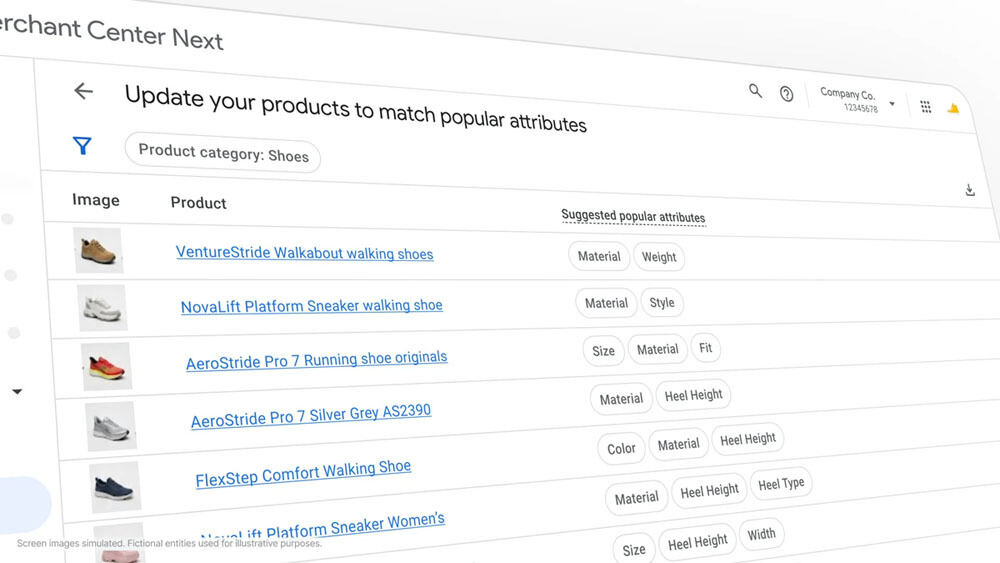Expand the Company Co. account dropdown
1000x563 pixels.
coord(892,103)
